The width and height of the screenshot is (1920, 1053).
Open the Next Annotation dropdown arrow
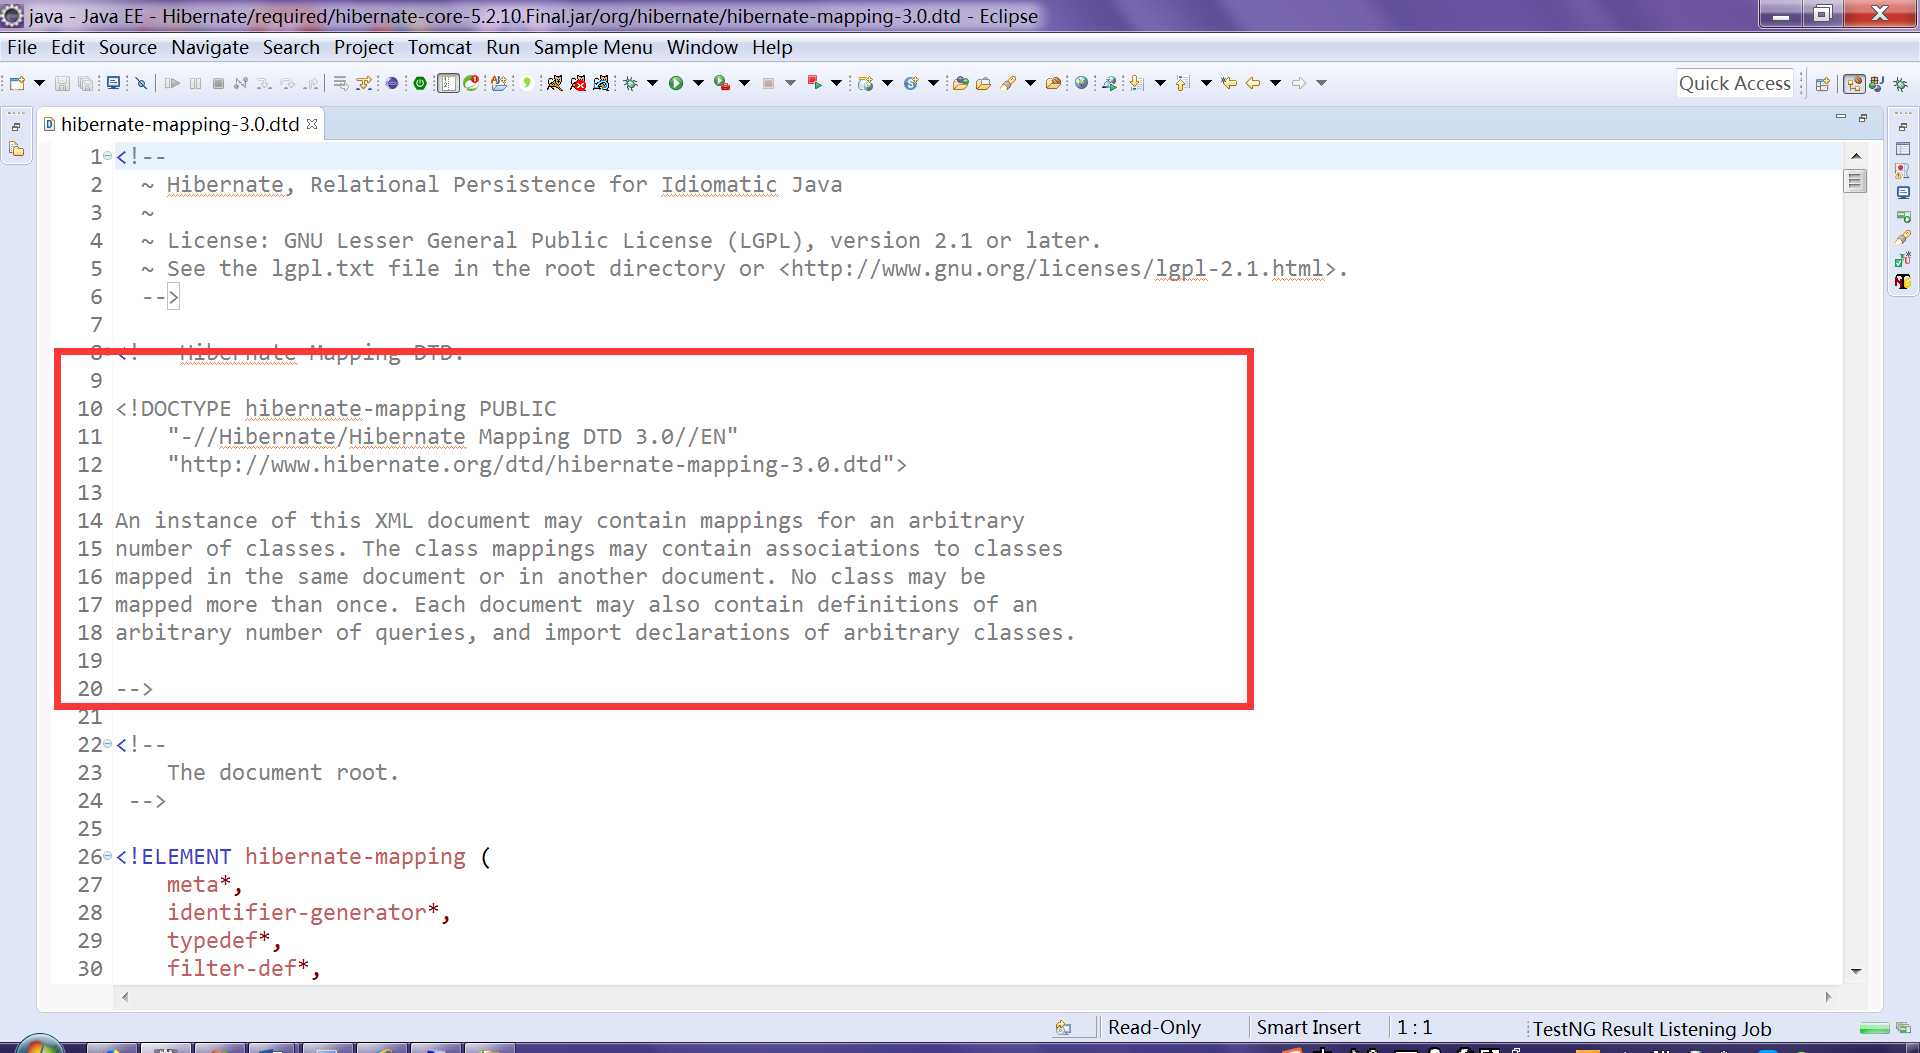(1160, 83)
